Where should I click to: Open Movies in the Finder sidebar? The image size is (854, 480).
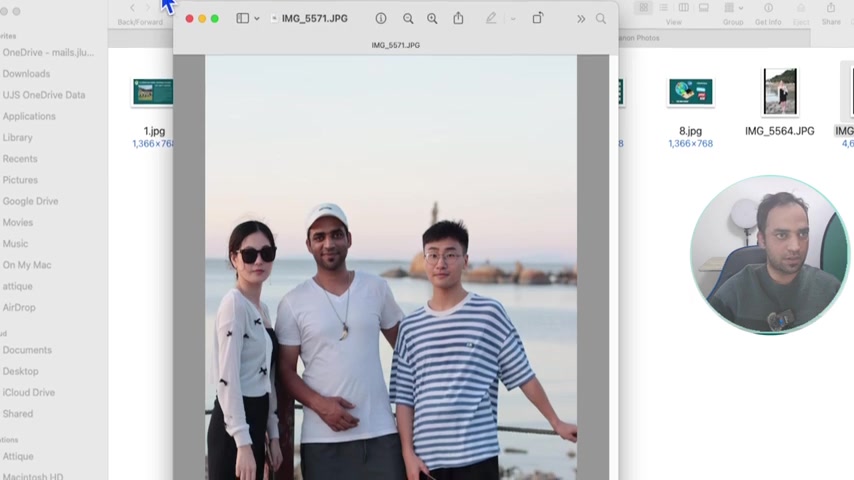pos(17,222)
